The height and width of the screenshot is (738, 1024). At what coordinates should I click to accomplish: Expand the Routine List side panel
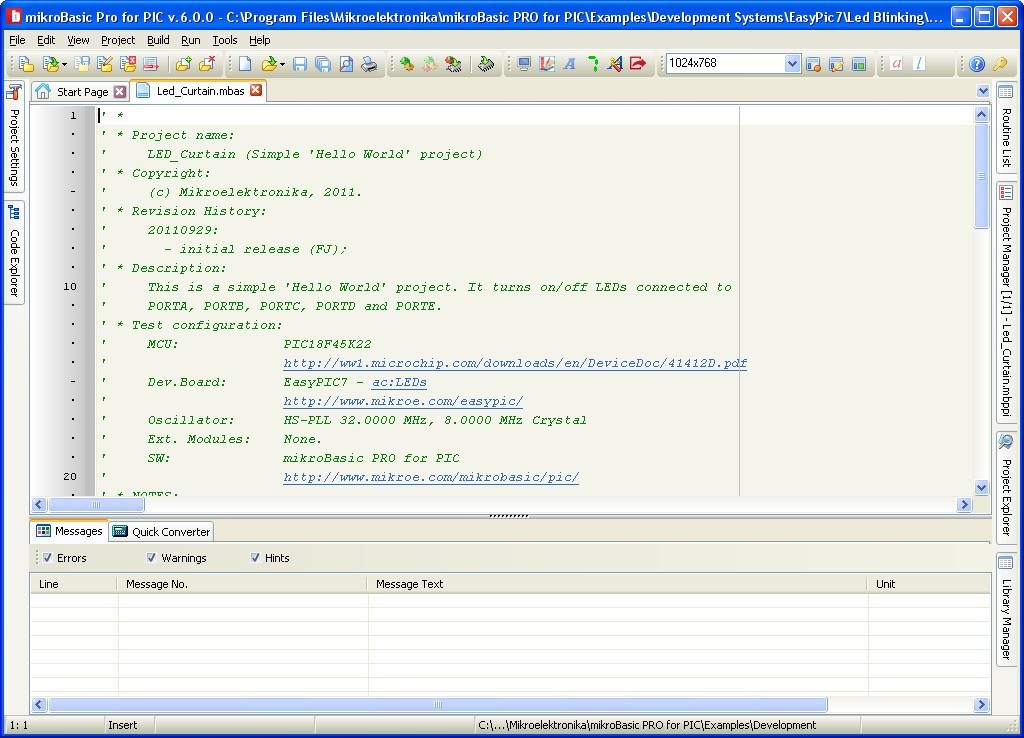(1006, 126)
